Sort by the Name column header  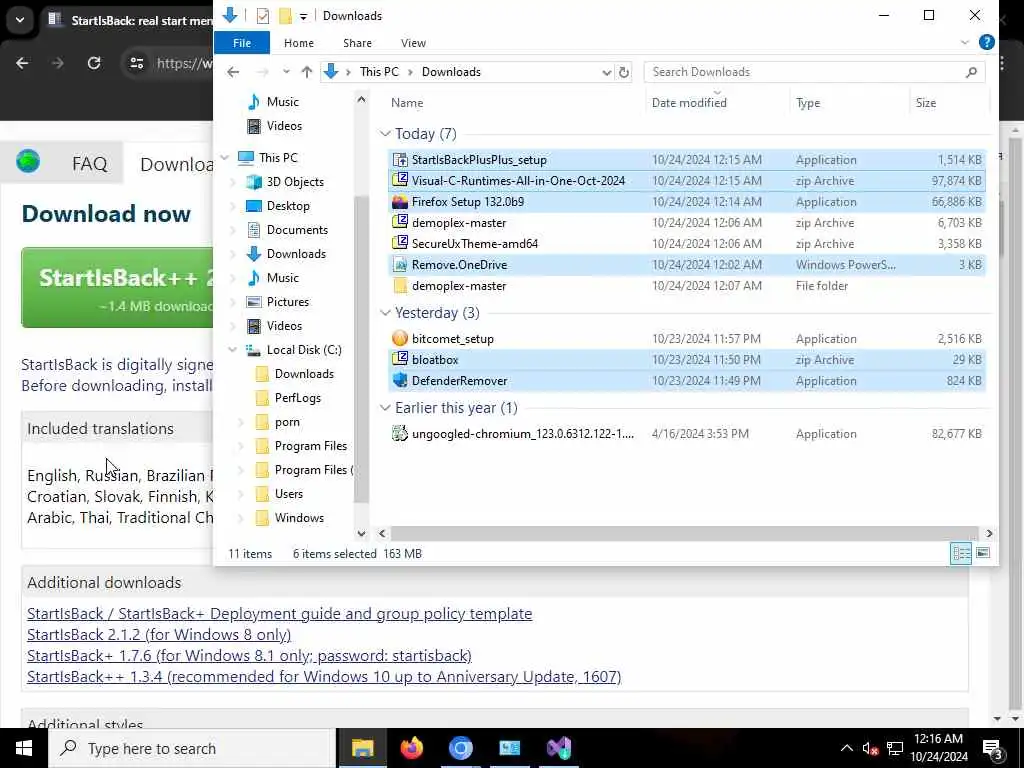(407, 103)
